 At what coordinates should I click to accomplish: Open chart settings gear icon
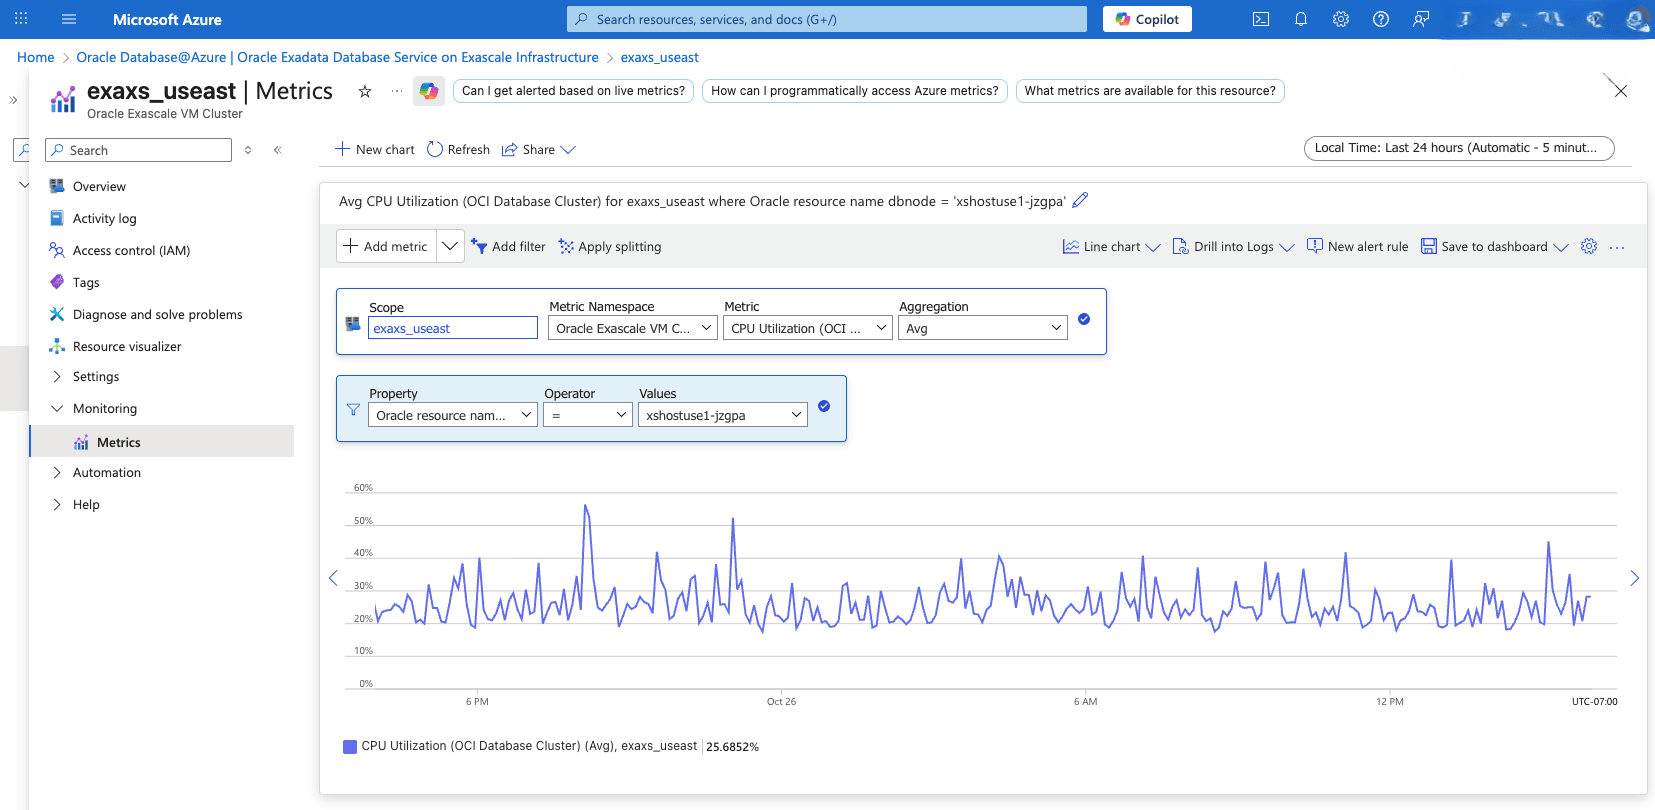pyautogui.click(x=1589, y=246)
